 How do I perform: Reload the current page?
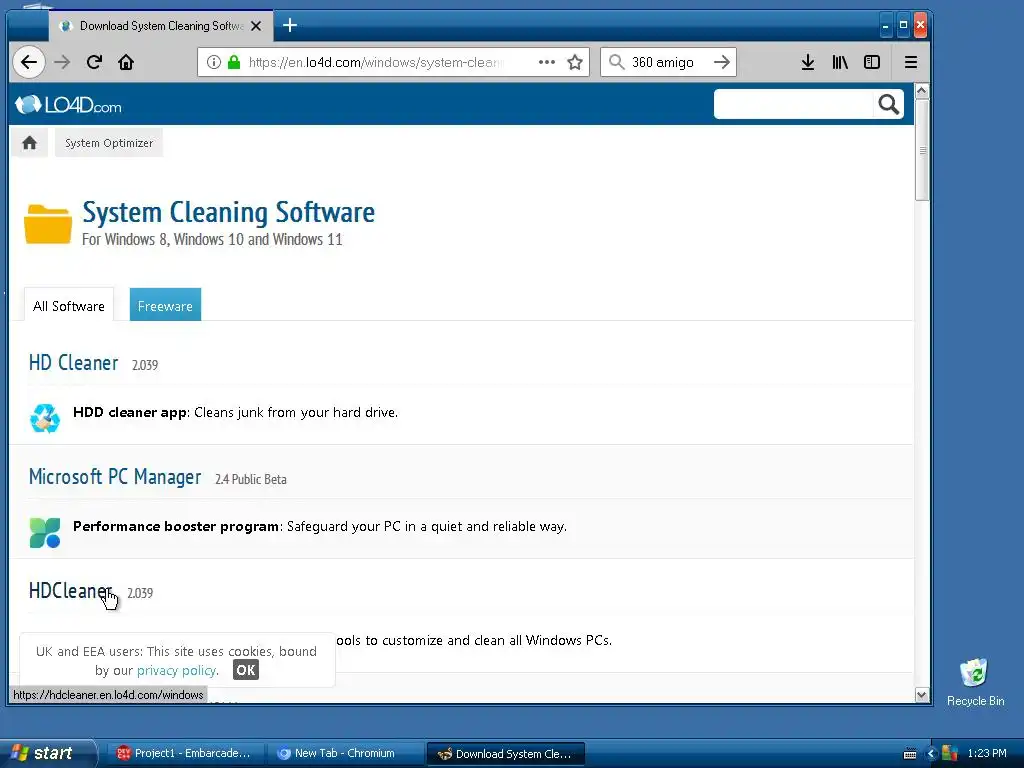(x=94, y=62)
